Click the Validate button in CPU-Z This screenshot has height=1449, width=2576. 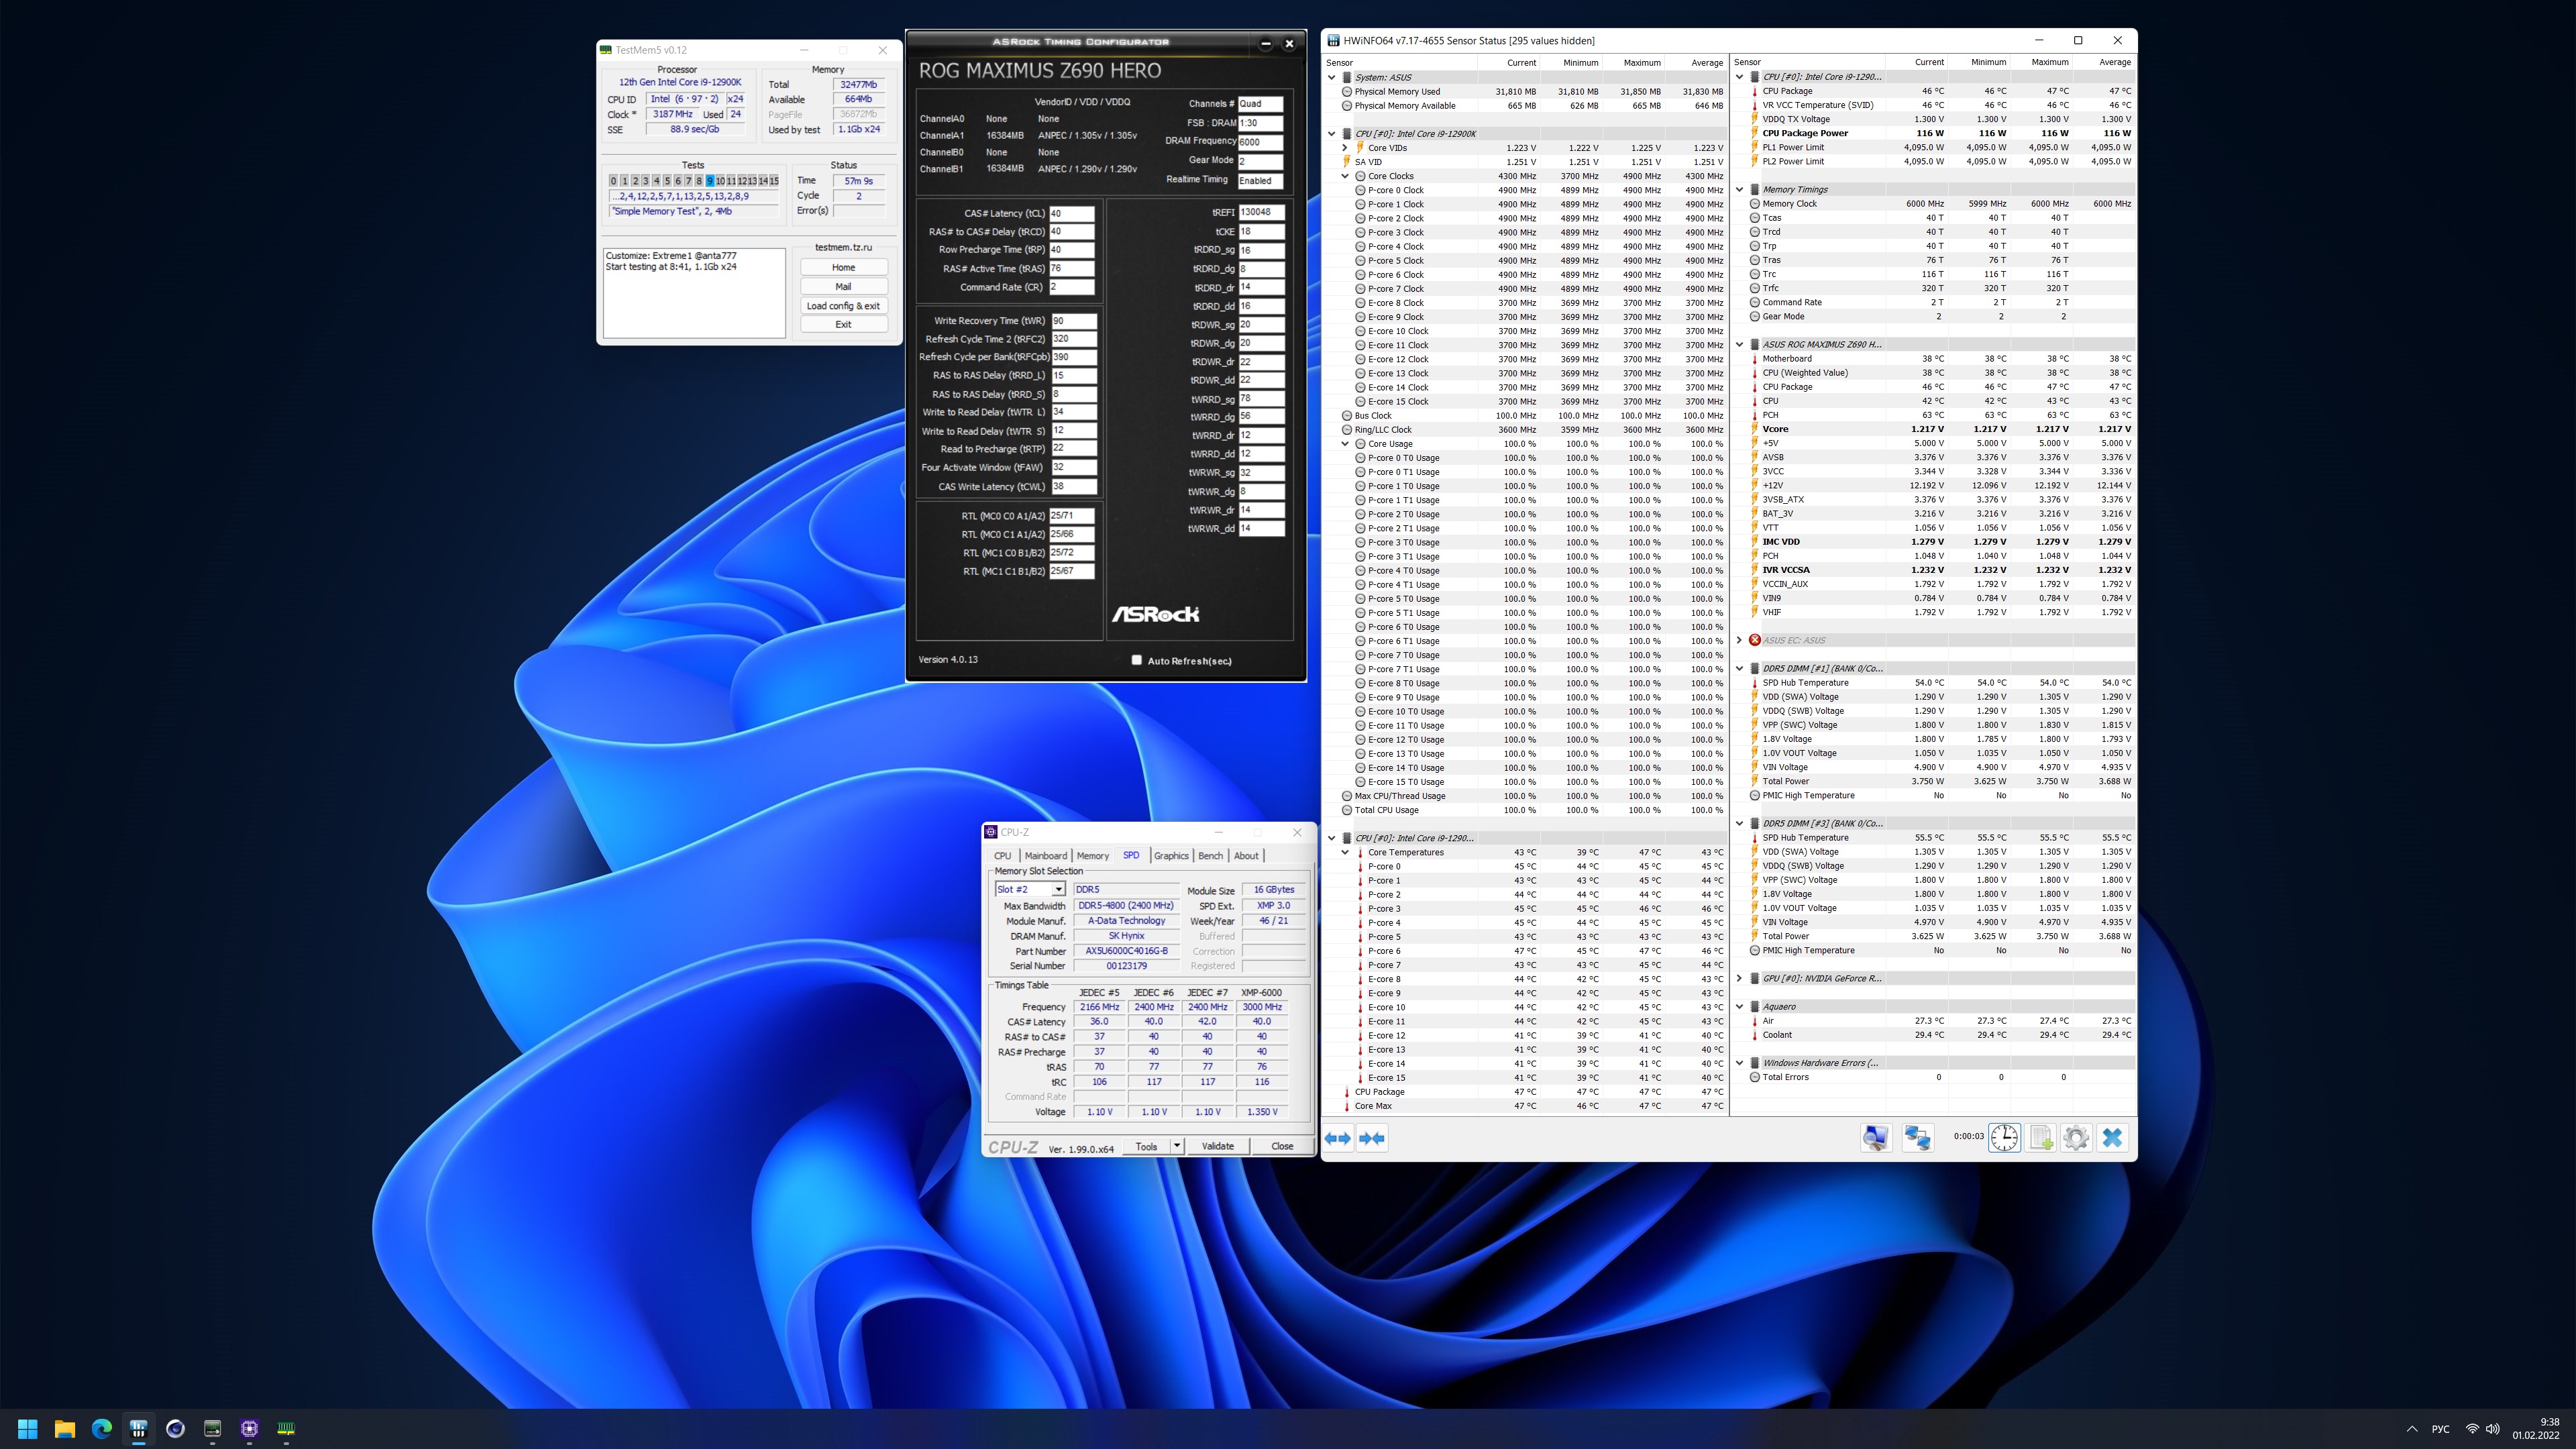click(1217, 1146)
